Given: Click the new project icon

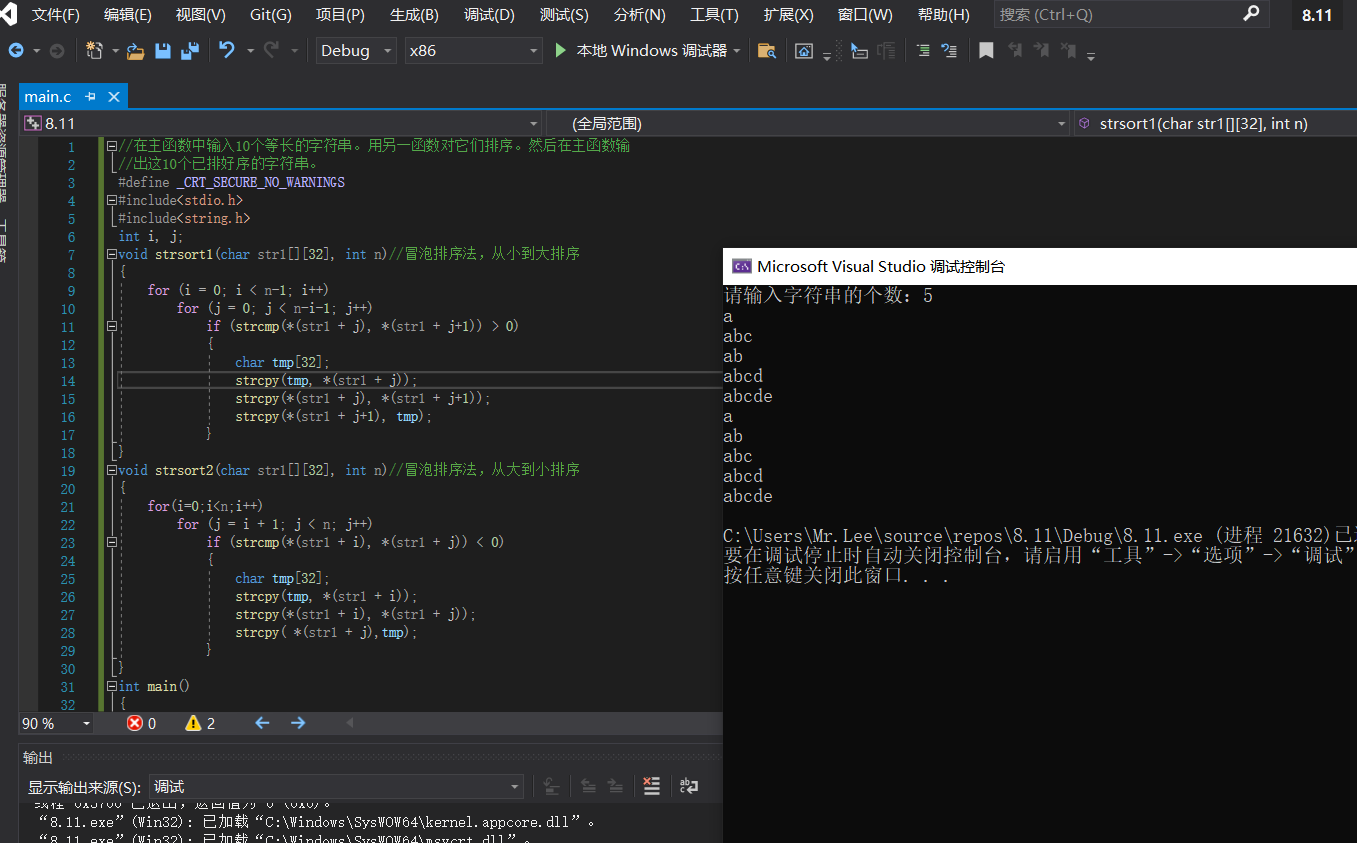Looking at the screenshot, I should point(96,50).
